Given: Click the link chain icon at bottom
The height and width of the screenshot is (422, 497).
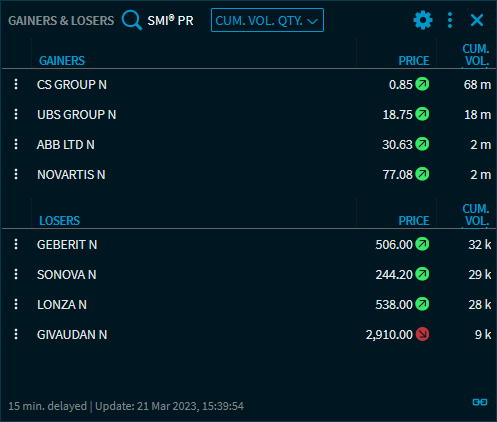Looking at the screenshot, I should pos(480,402).
